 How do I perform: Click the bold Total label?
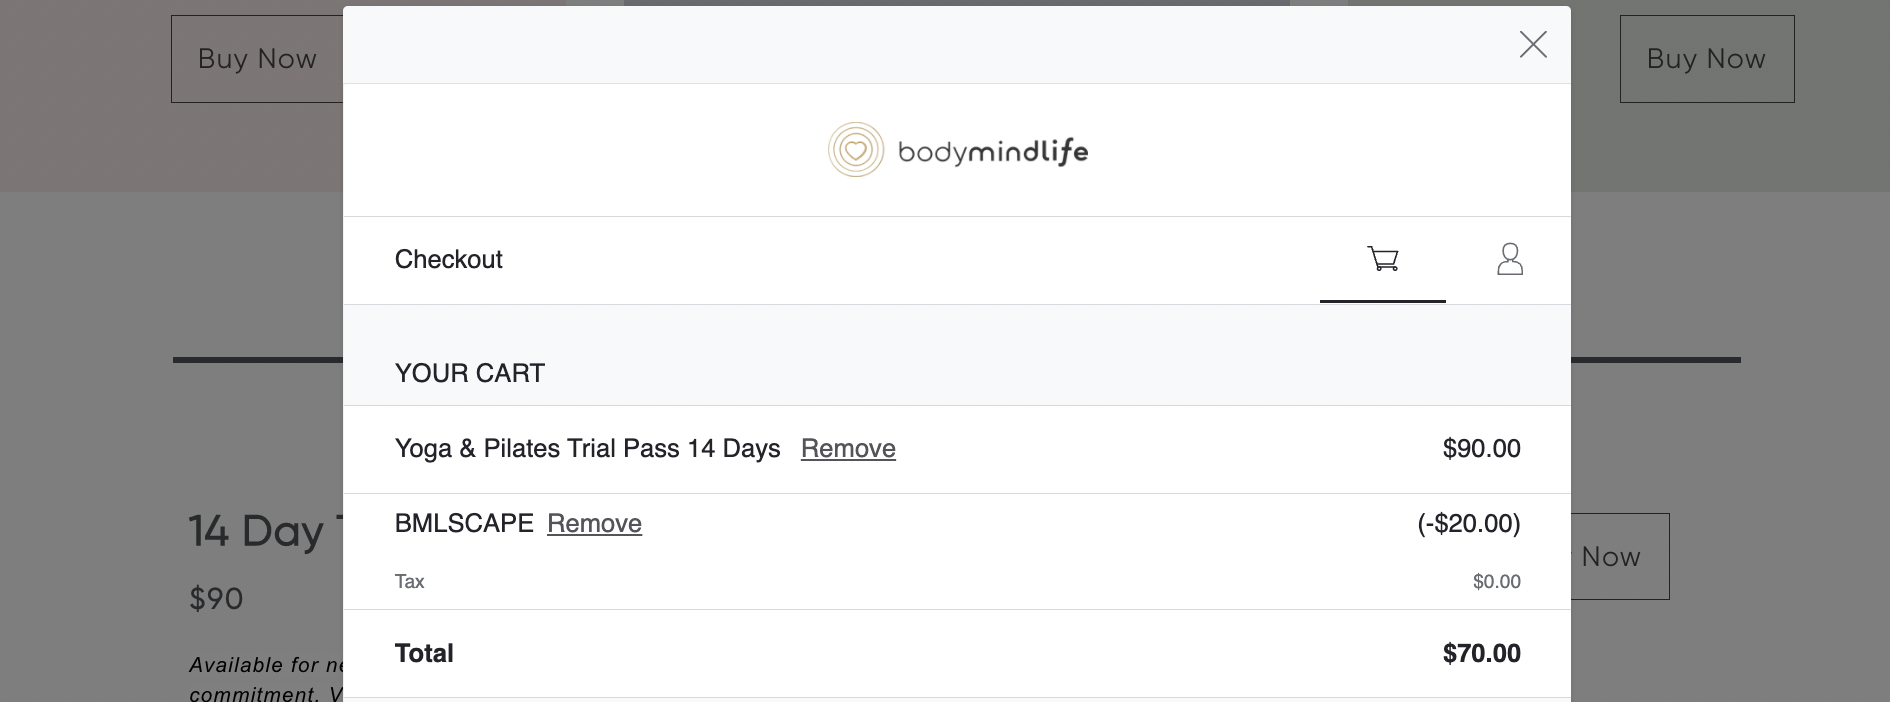(424, 653)
